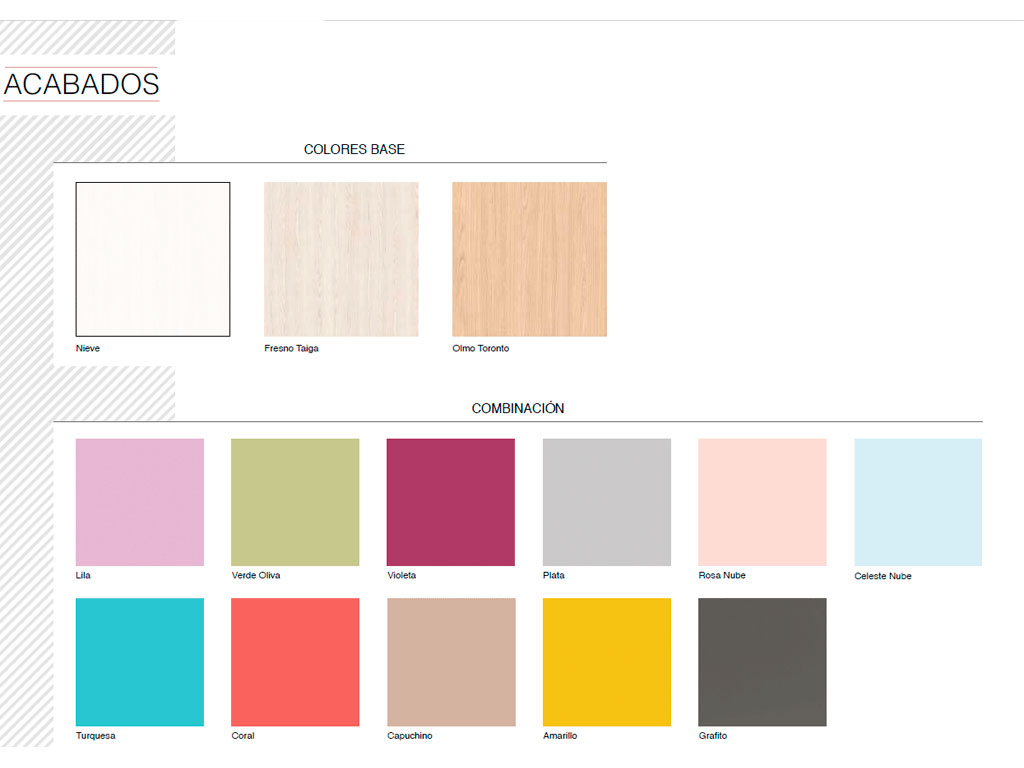Click the Fresno Taiga text label
Screen dimensions: 1024x768
click(291, 348)
